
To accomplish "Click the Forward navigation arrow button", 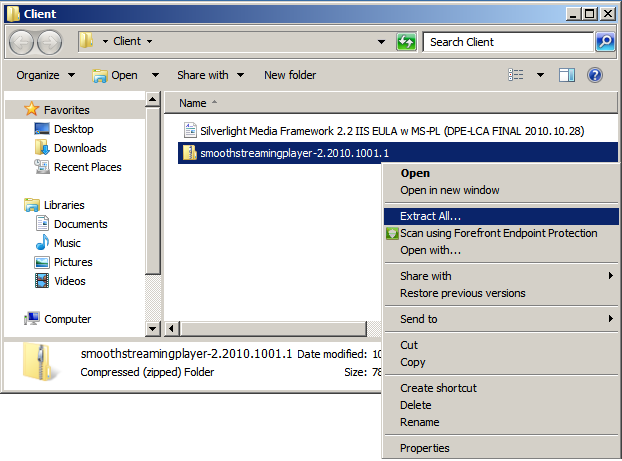I will (x=50, y=42).
